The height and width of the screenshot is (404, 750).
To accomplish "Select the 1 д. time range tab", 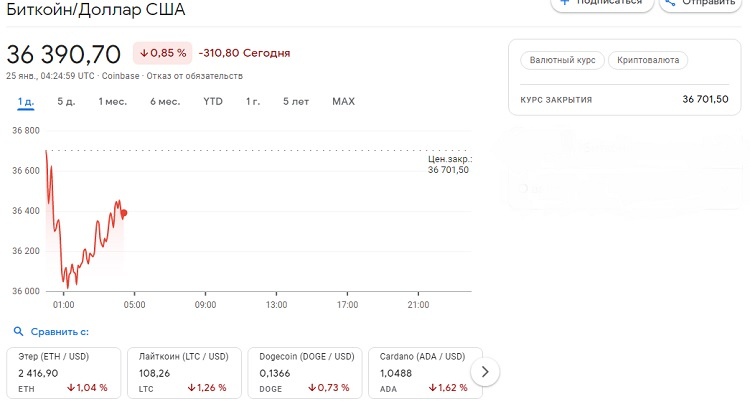I will [26, 101].
